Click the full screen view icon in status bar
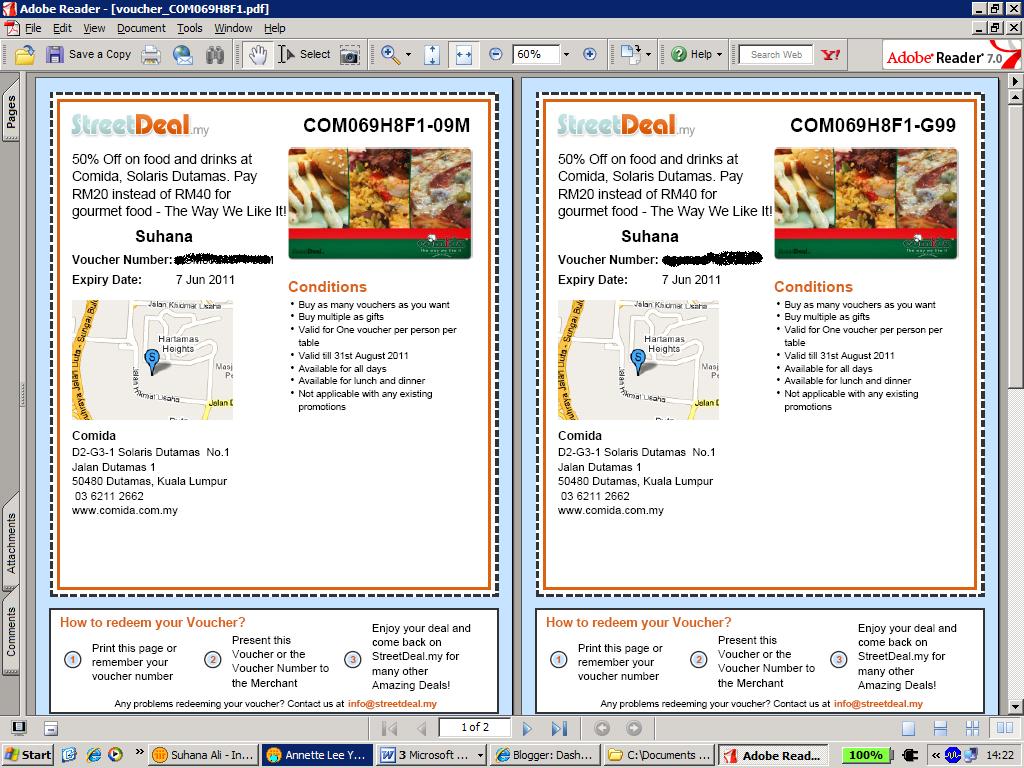The image size is (1024, 768). (20, 728)
